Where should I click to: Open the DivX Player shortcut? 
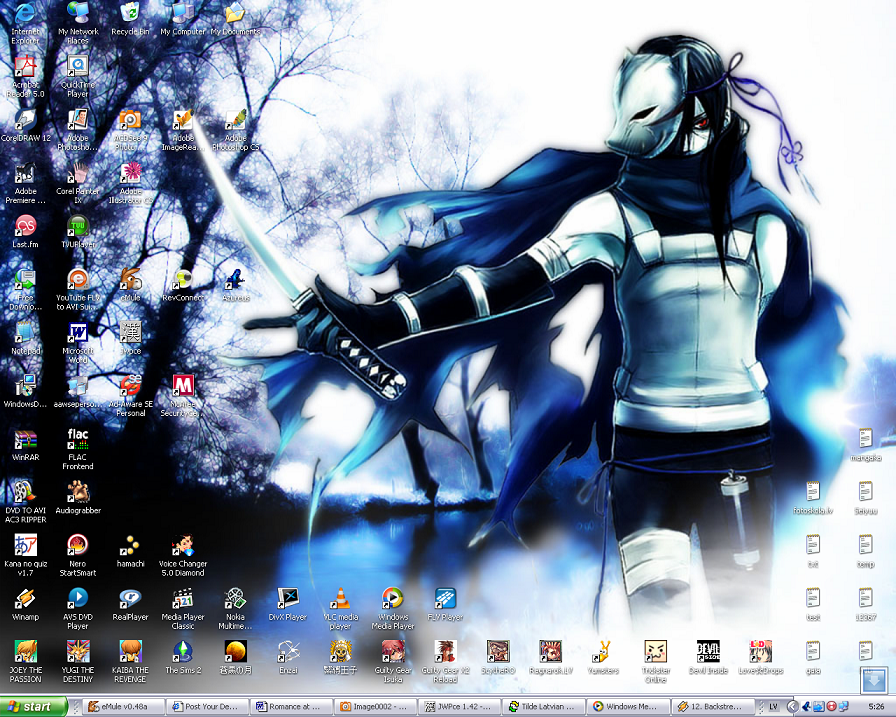click(288, 598)
